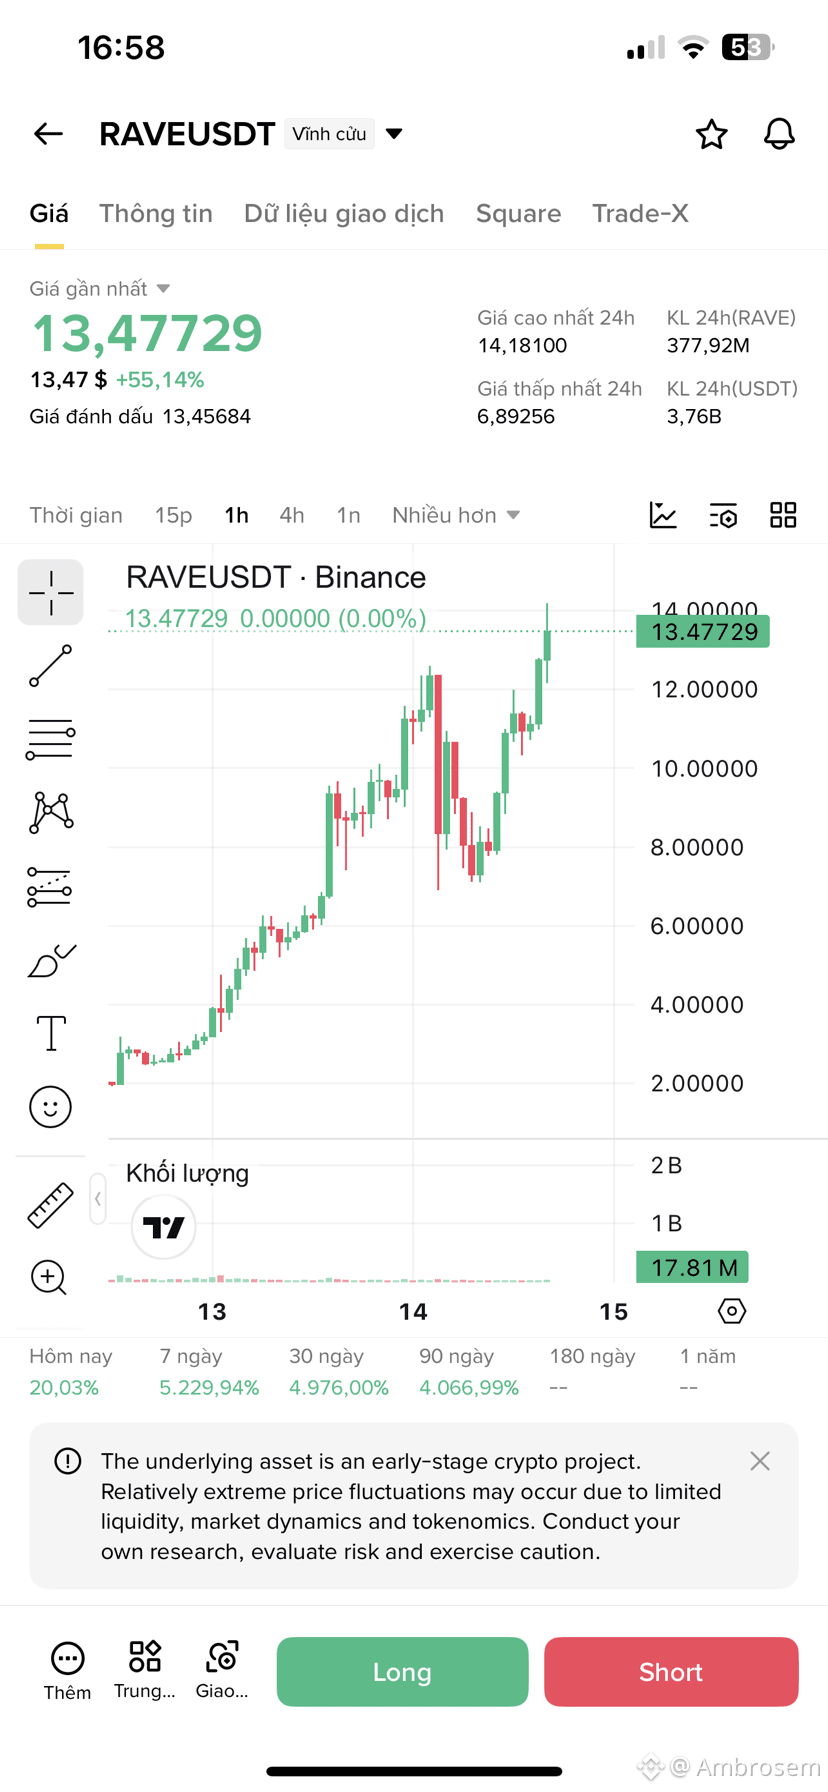Open the Giao... trading icon
The width and height of the screenshot is (828, 1792).
point(222,1670)
